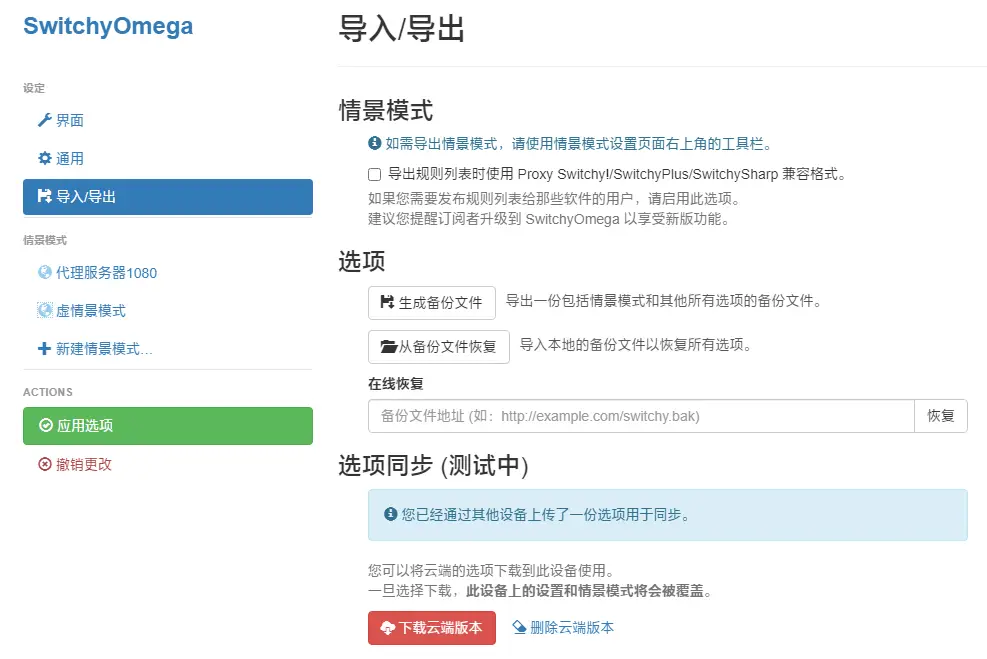Viewport: 987px width, 659px height.
Task: Click the SwitchyOmega title link
Action: [108, 27]
